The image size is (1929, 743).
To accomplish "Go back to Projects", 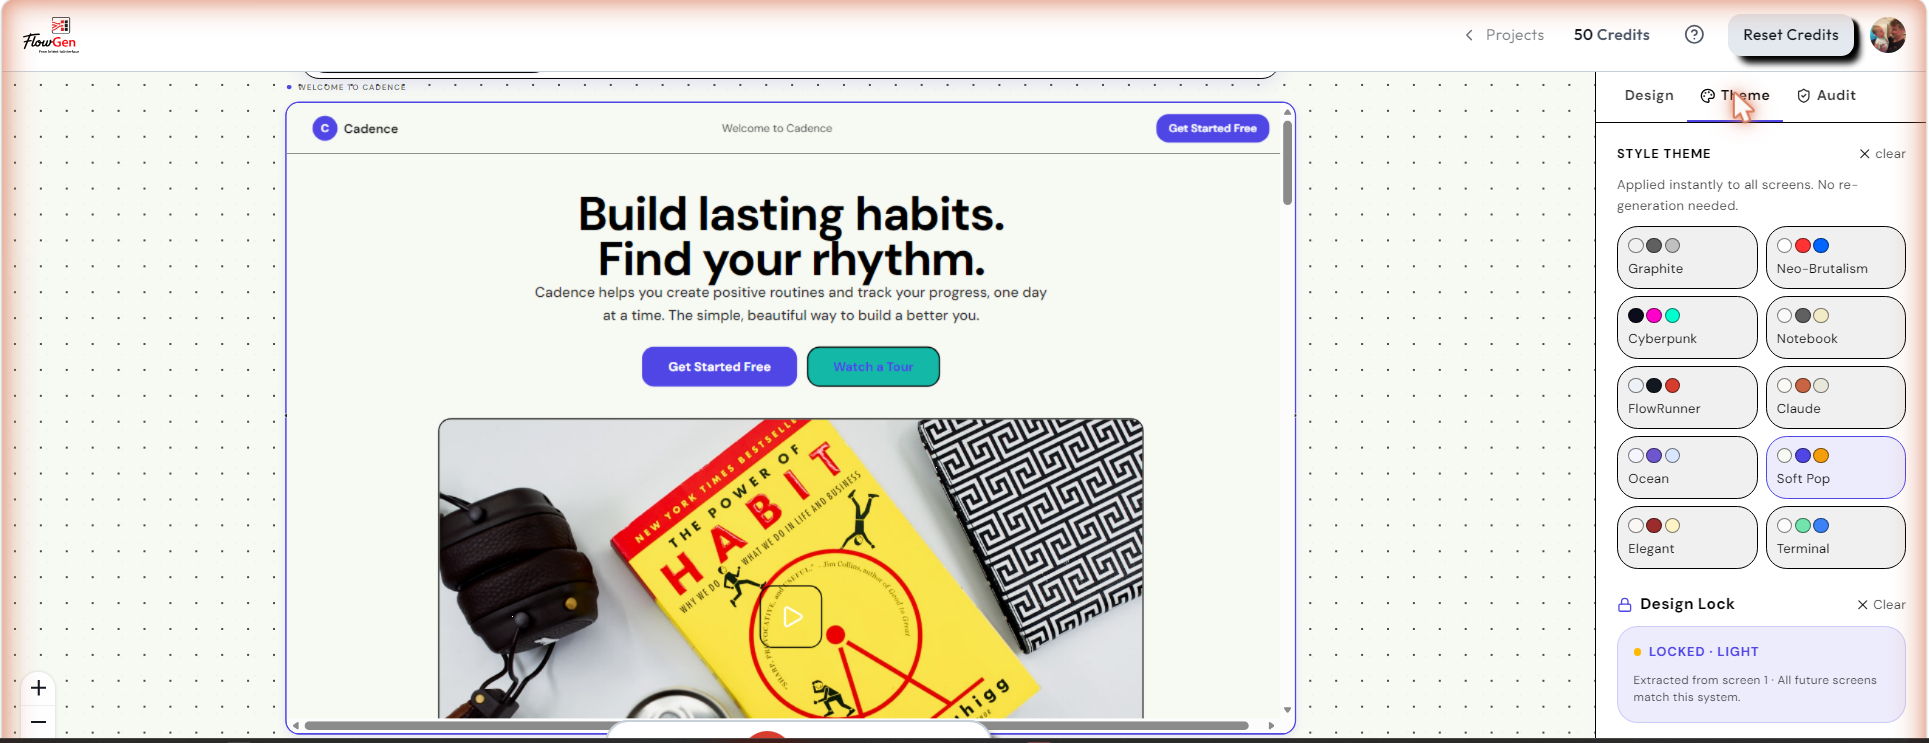I will click(x=1505, y=35).
